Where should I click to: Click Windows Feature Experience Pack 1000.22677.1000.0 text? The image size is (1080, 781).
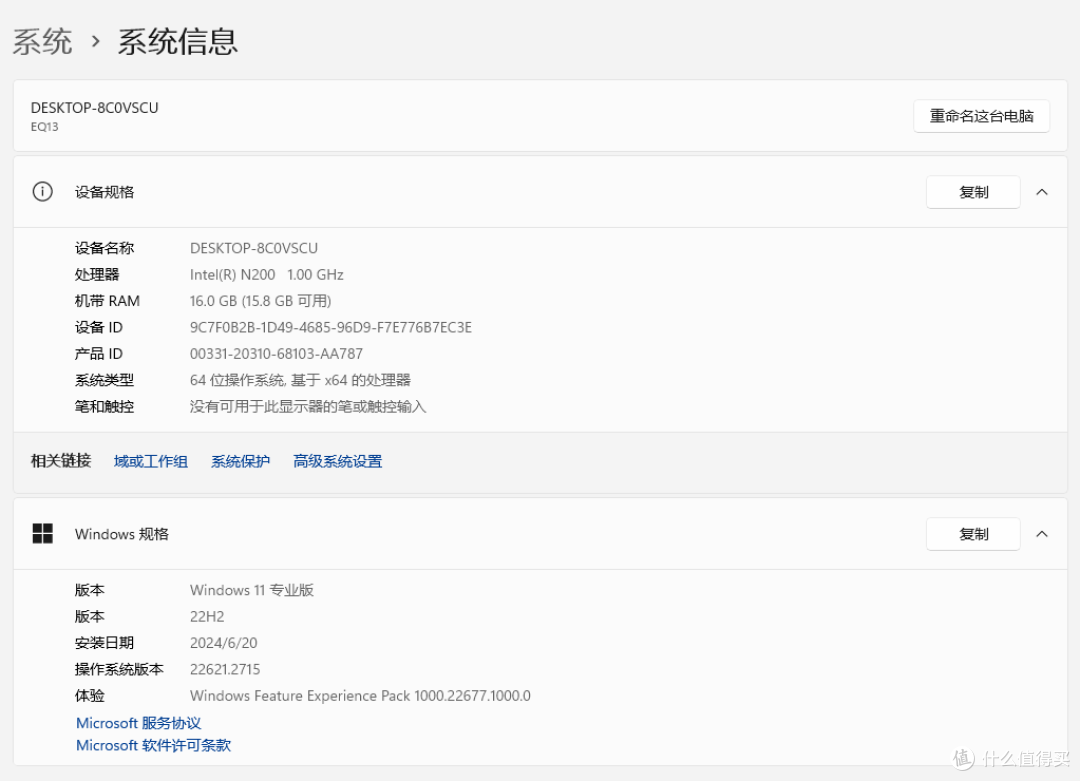360,696
